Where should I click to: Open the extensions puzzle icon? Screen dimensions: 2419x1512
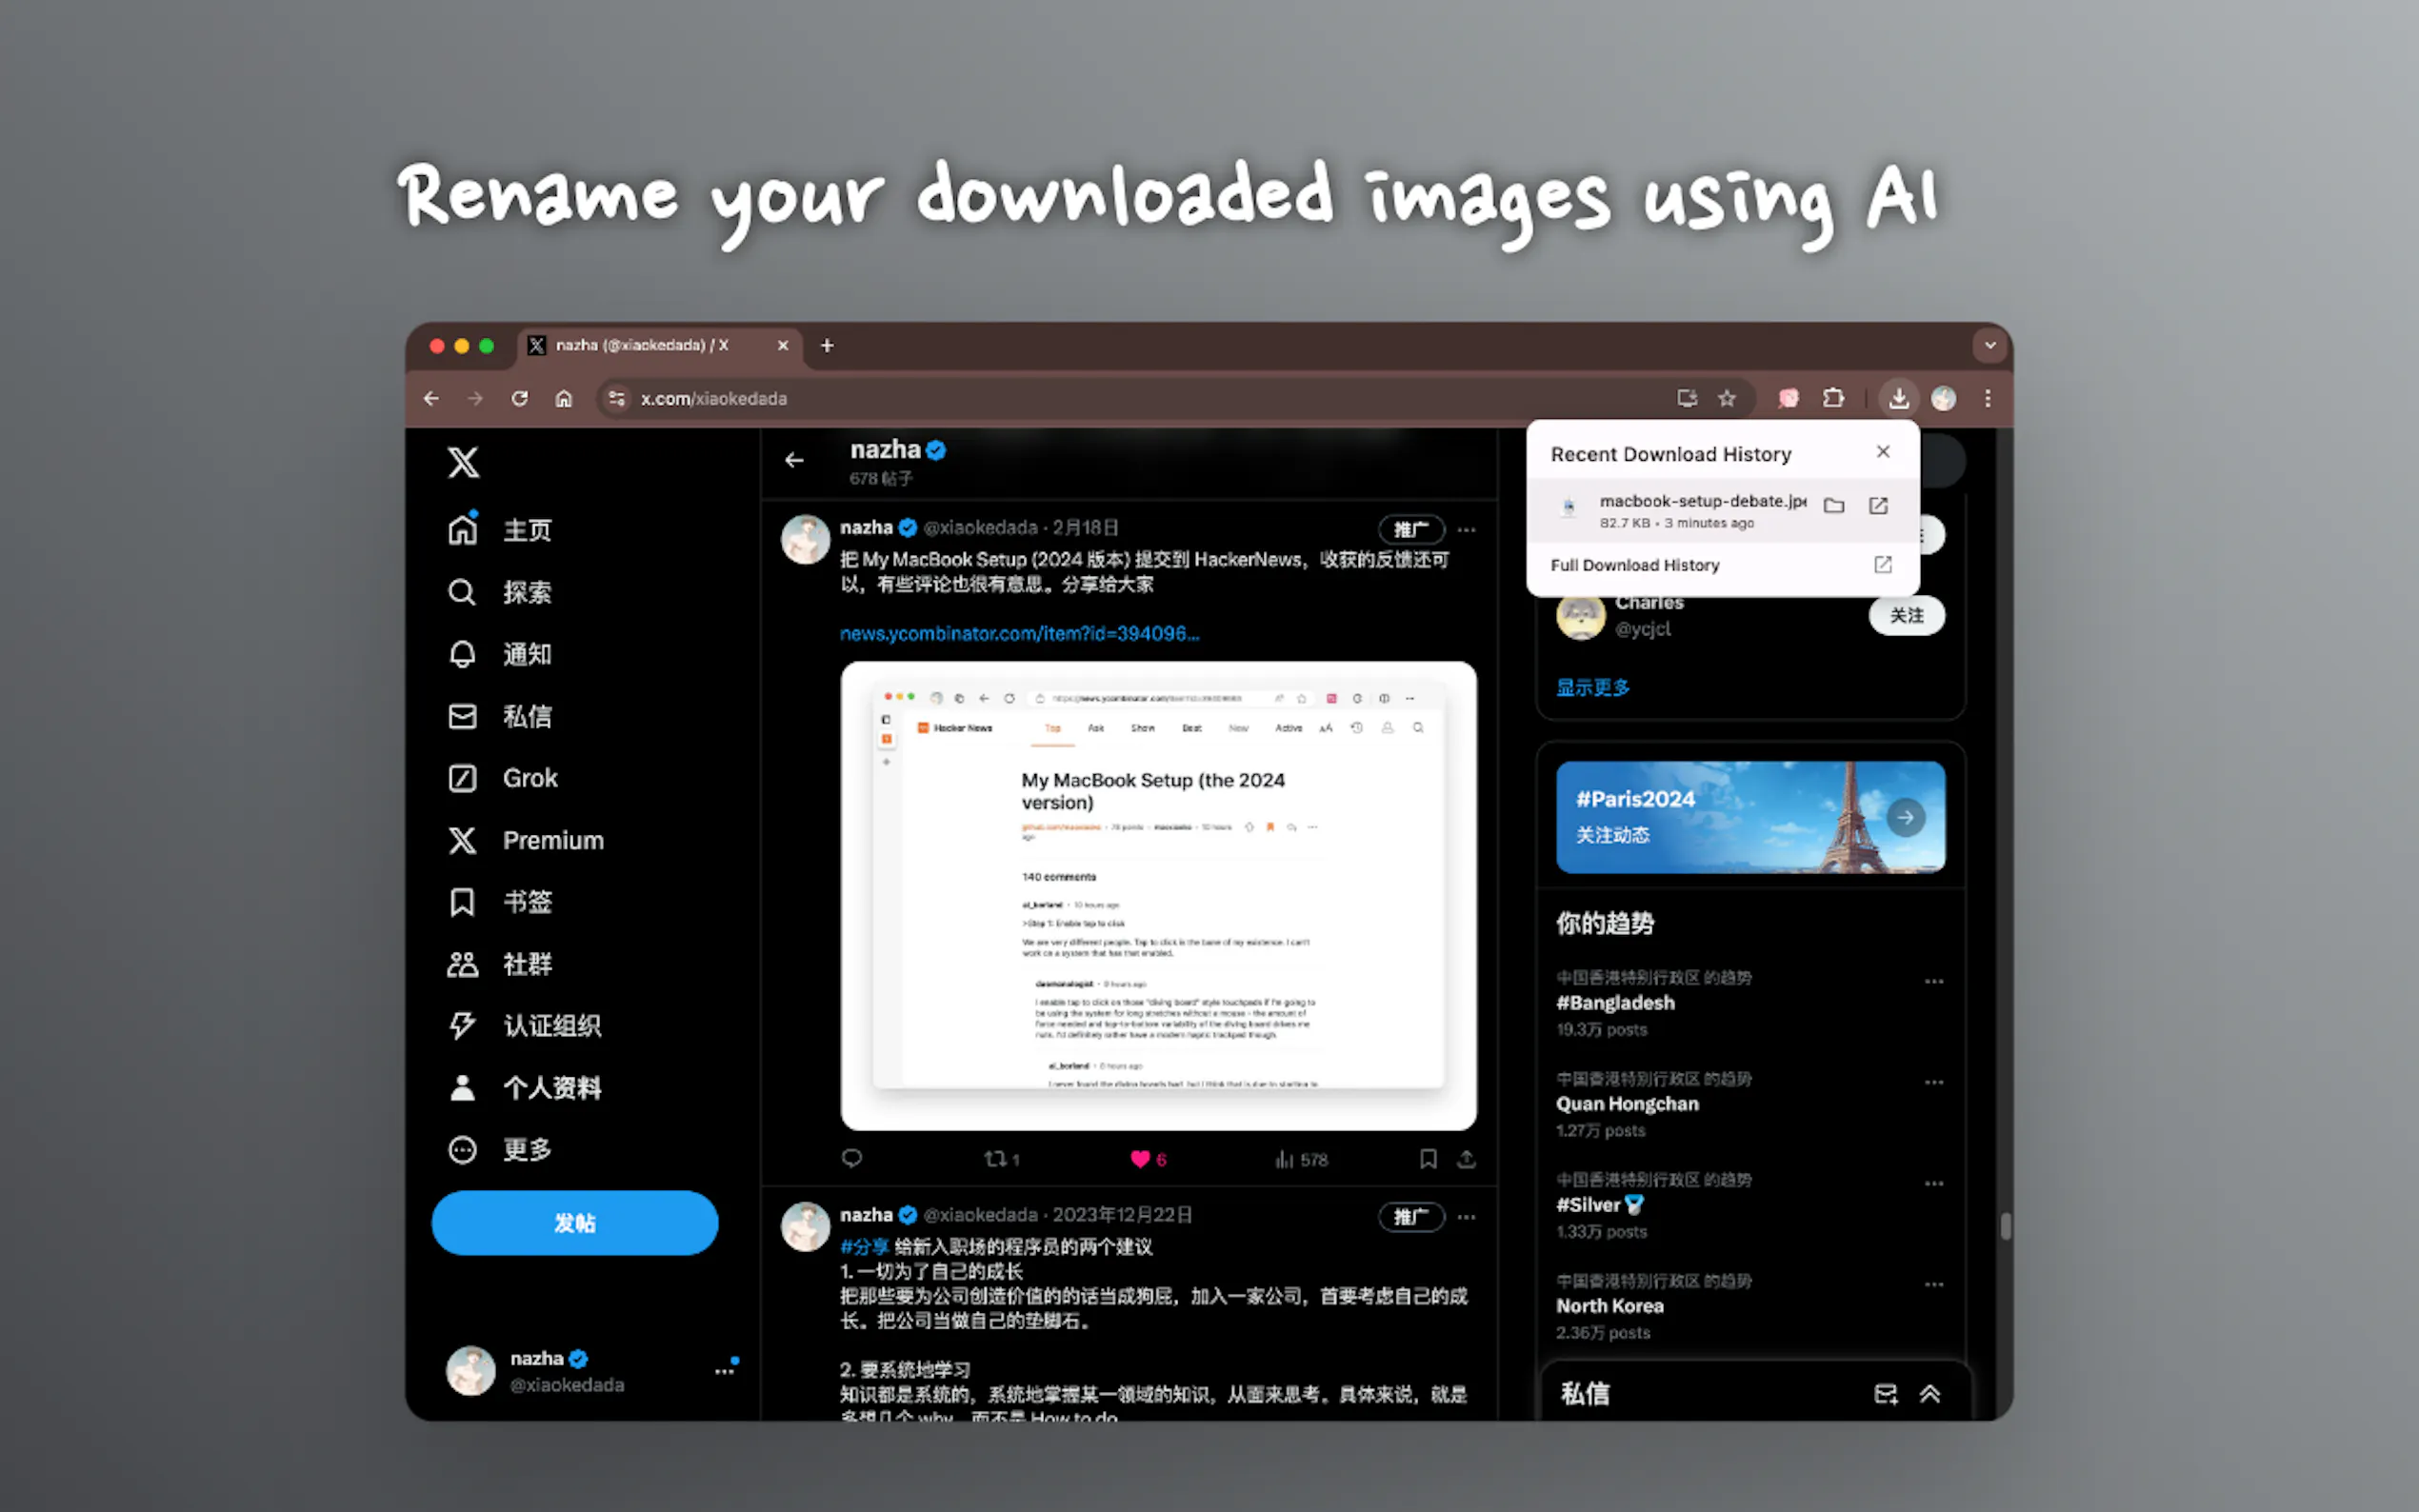[x=1833, y=398]
